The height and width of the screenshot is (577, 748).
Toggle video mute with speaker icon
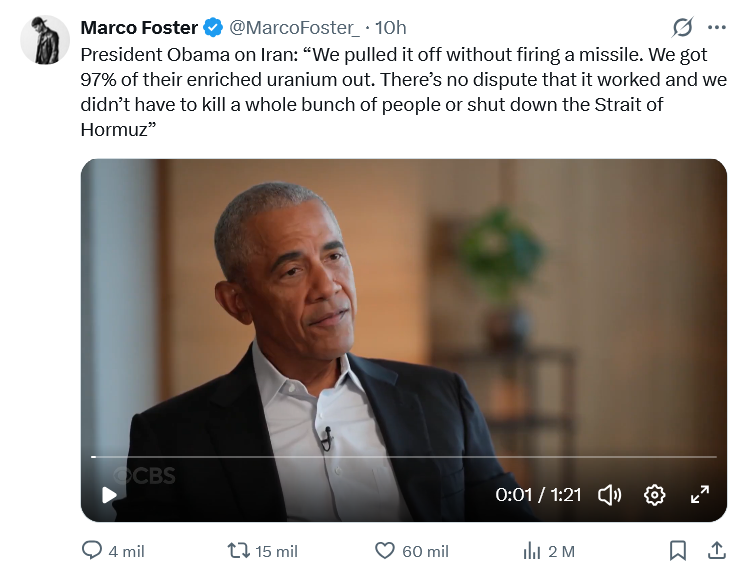click(610, 495)
